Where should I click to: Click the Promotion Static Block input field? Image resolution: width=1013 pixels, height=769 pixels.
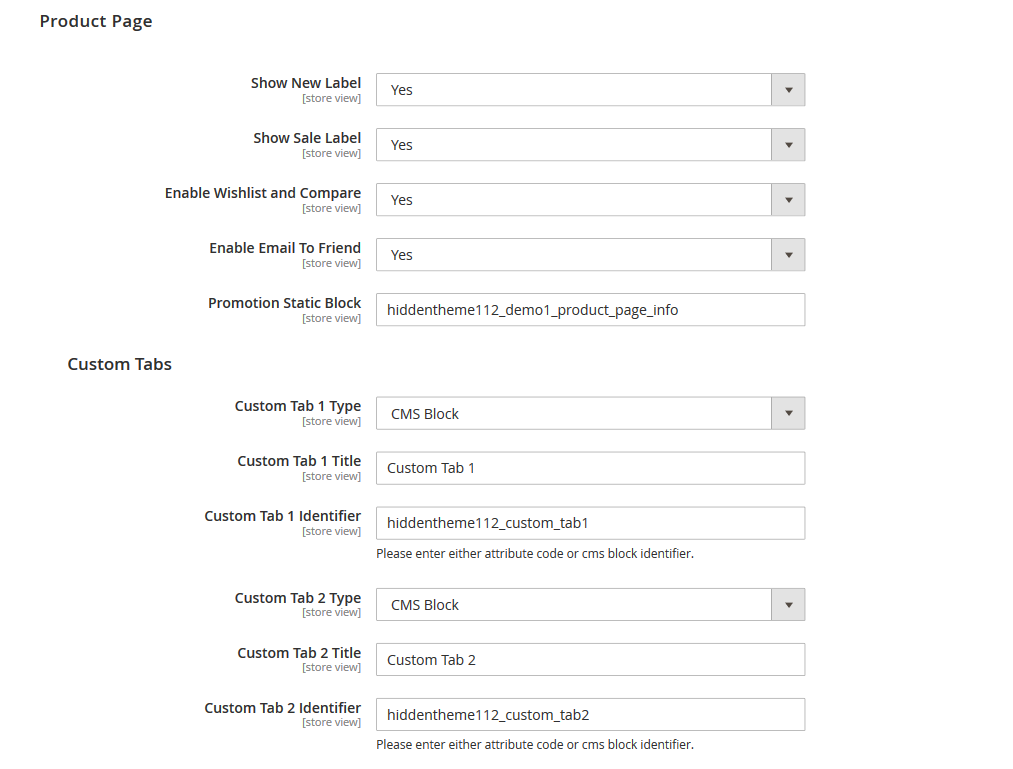(x=590, y=309)
